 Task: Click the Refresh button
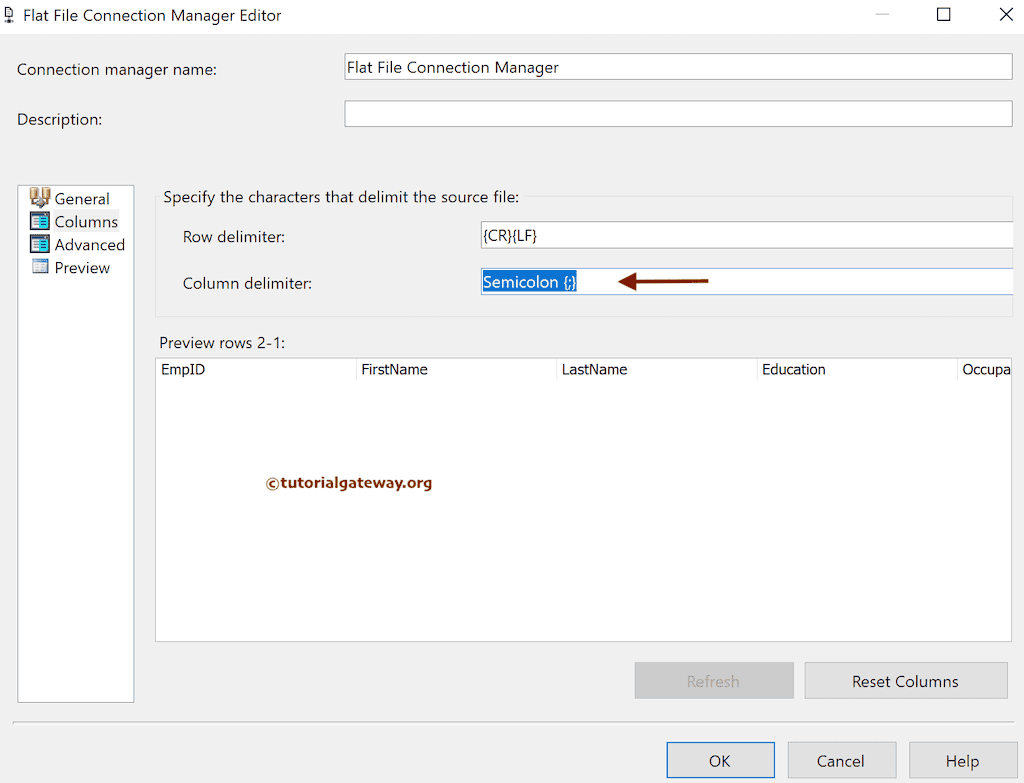coord(713,680)
